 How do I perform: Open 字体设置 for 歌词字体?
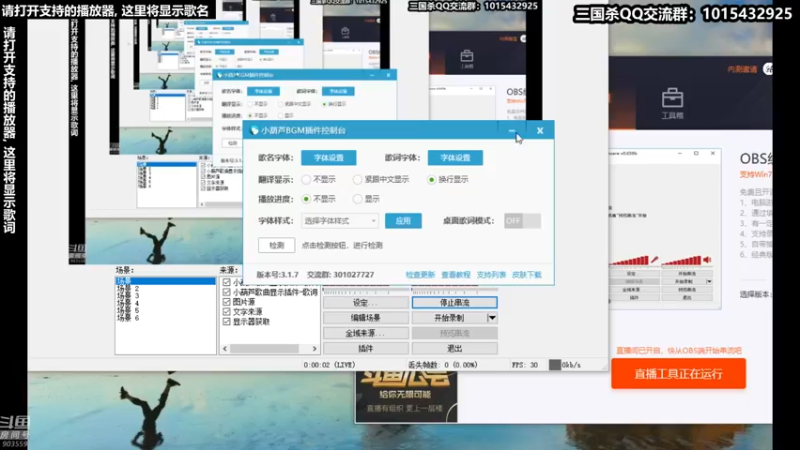coord(455,158)
